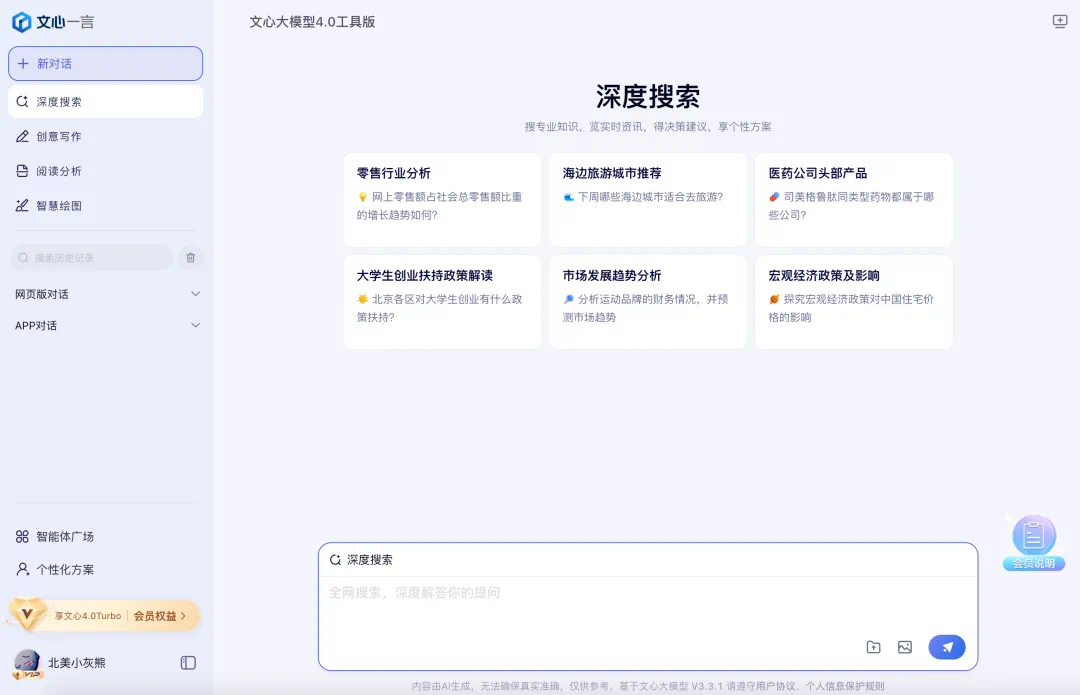Send the query with the paper plane icon

tap(946, 647)
